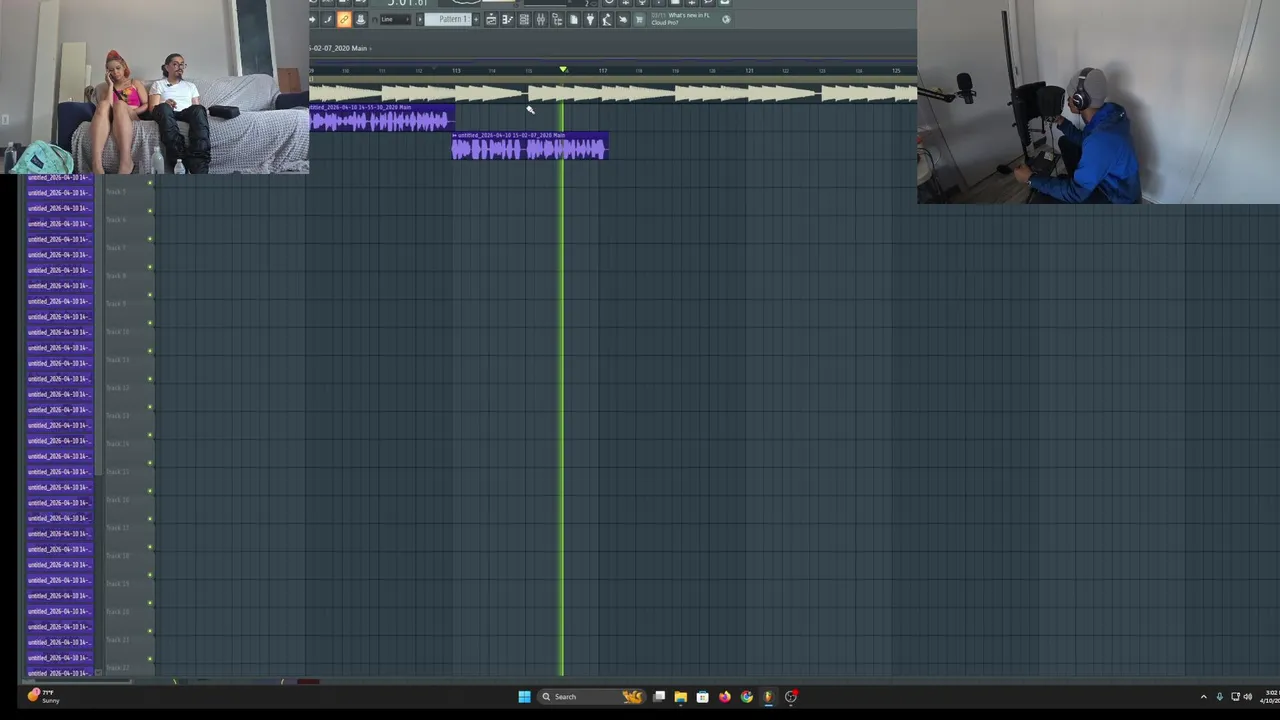Open the Pattern 1 selector

tap(448, 19)
